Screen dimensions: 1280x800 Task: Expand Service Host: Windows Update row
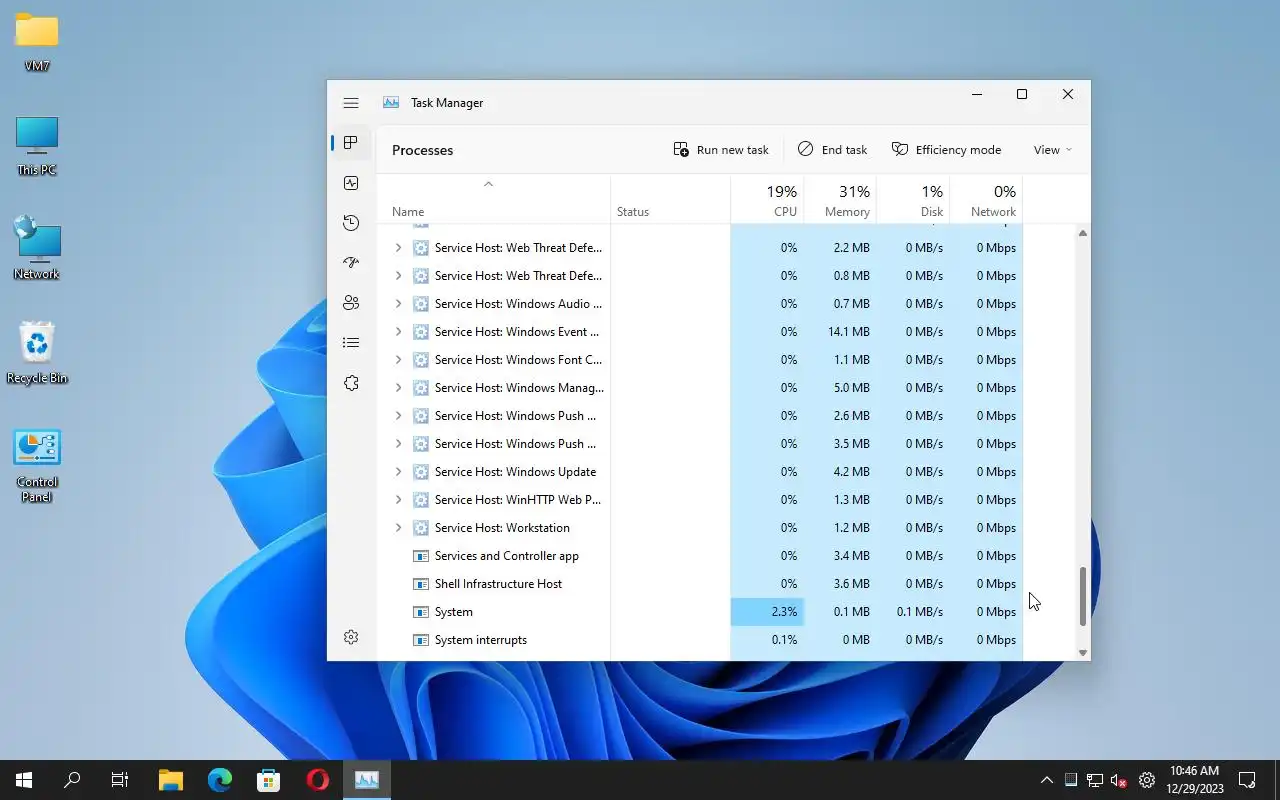pyautogui.click(x=398, y=472)
